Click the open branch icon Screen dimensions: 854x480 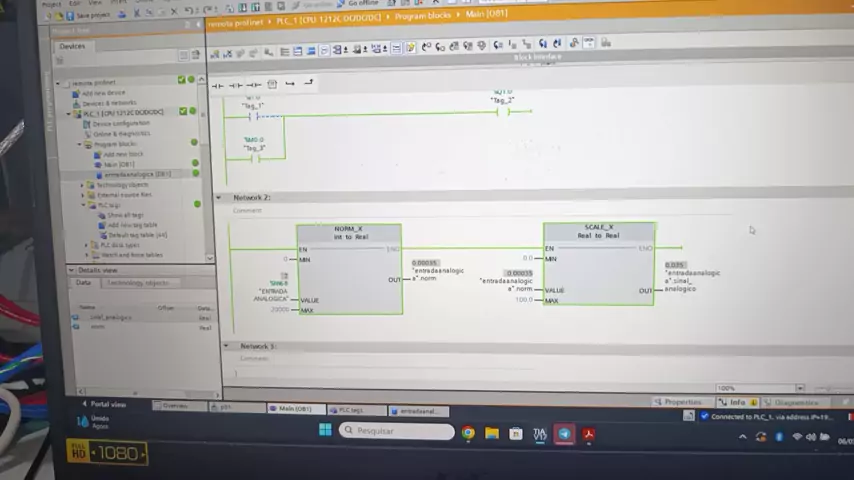[290, 84]
